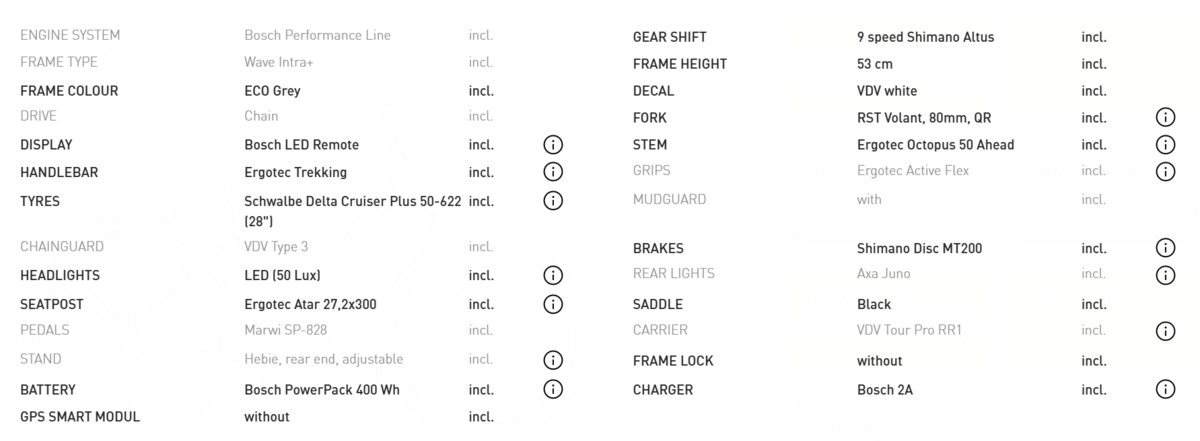Image resolution: width=1200 pixels, height=441 pixels.
Task: Open info icon for Fork row
Action: (1165, 118)
